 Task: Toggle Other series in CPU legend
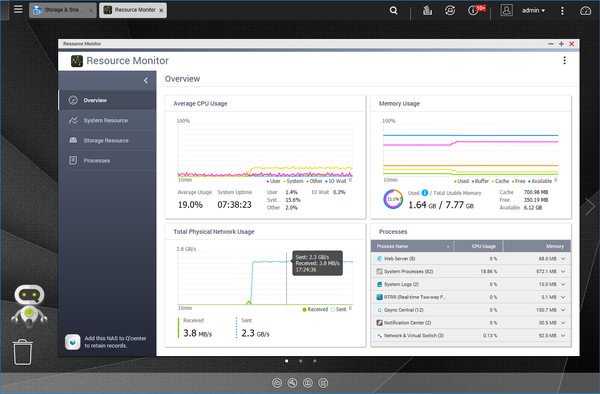(x=314, y=181)
